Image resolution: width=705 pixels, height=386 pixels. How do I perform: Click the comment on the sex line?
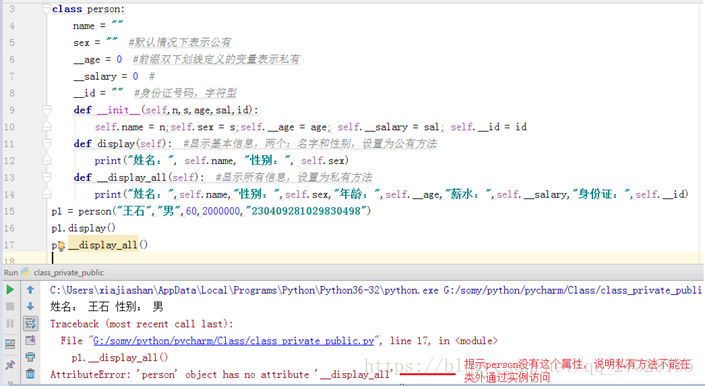coord(180,43)
